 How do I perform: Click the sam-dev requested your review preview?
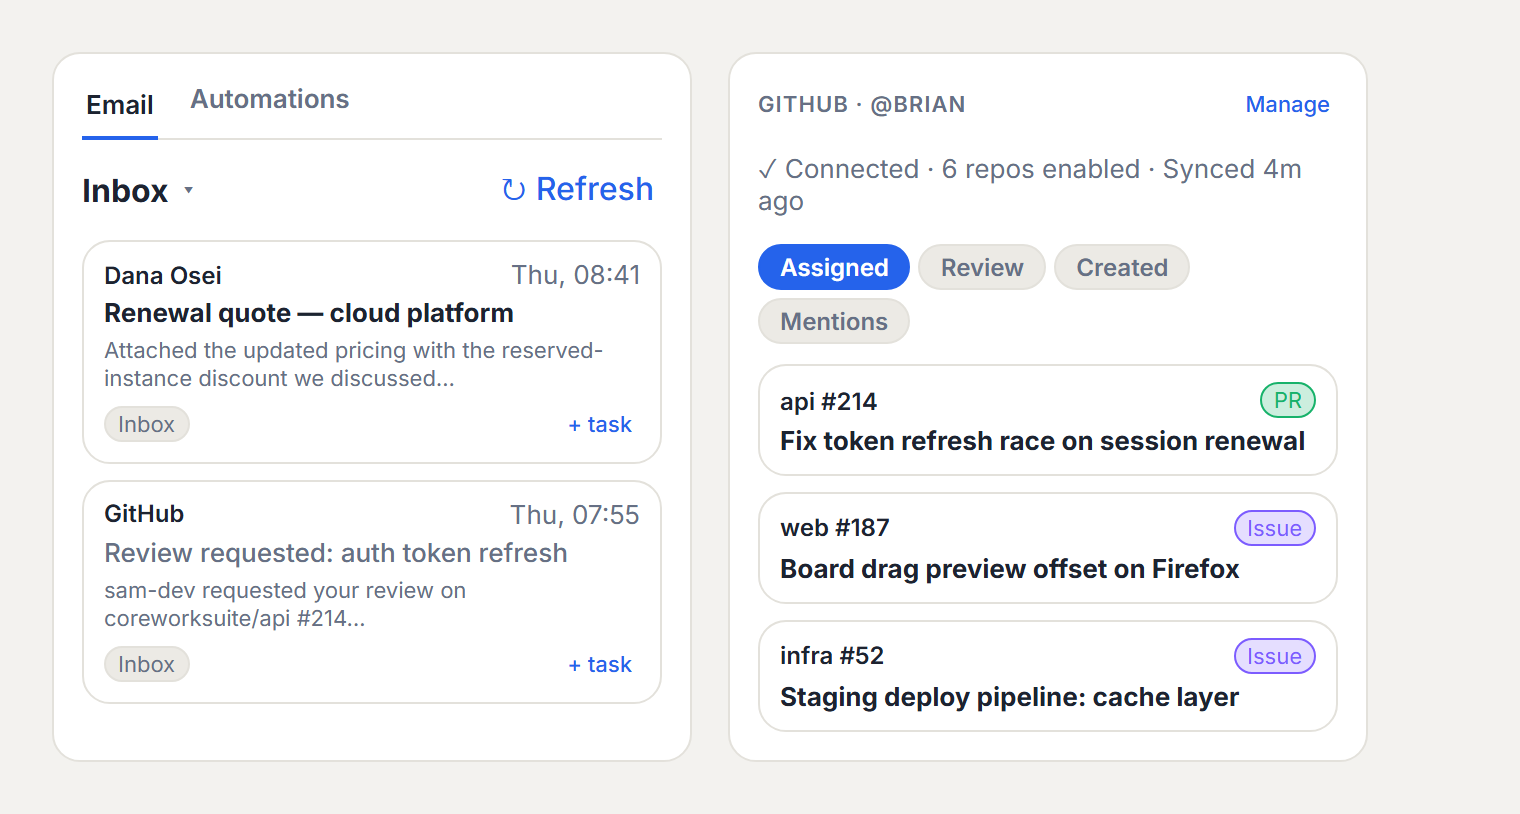pos(285,604)
